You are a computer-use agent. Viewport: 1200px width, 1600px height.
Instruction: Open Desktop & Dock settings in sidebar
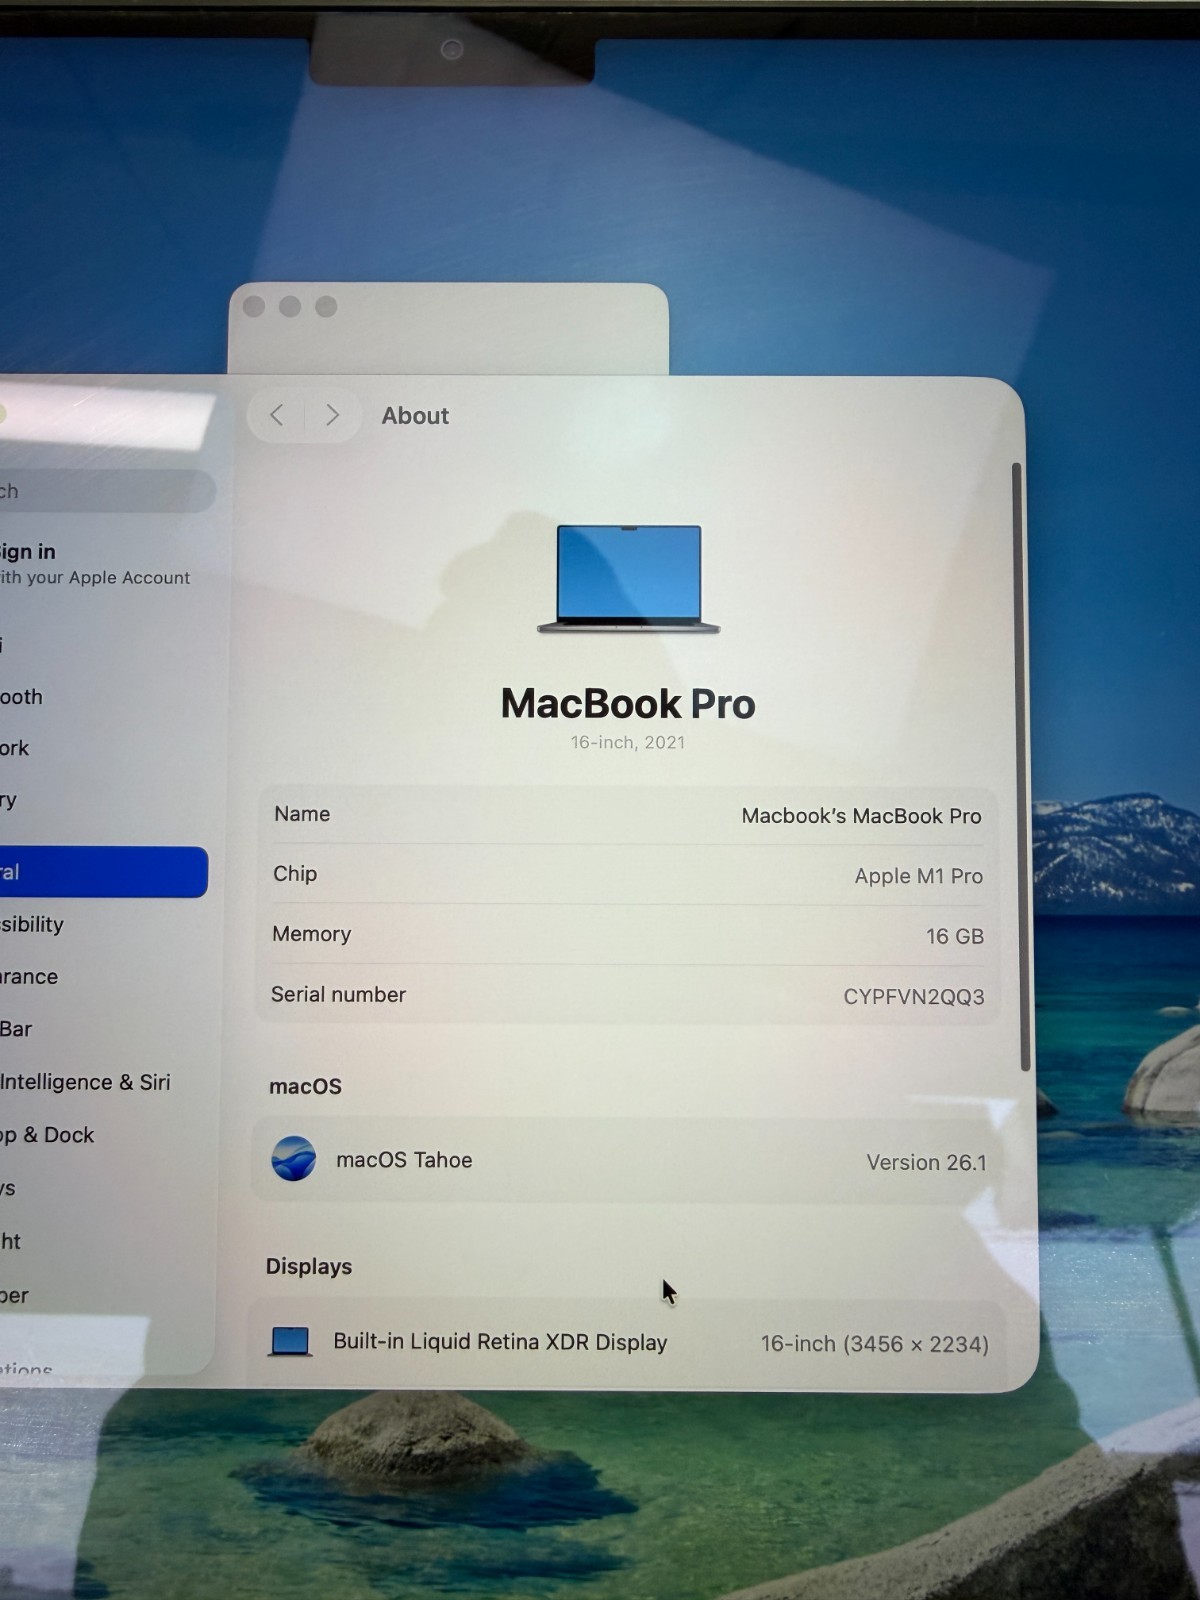(x=47, y=1135)
